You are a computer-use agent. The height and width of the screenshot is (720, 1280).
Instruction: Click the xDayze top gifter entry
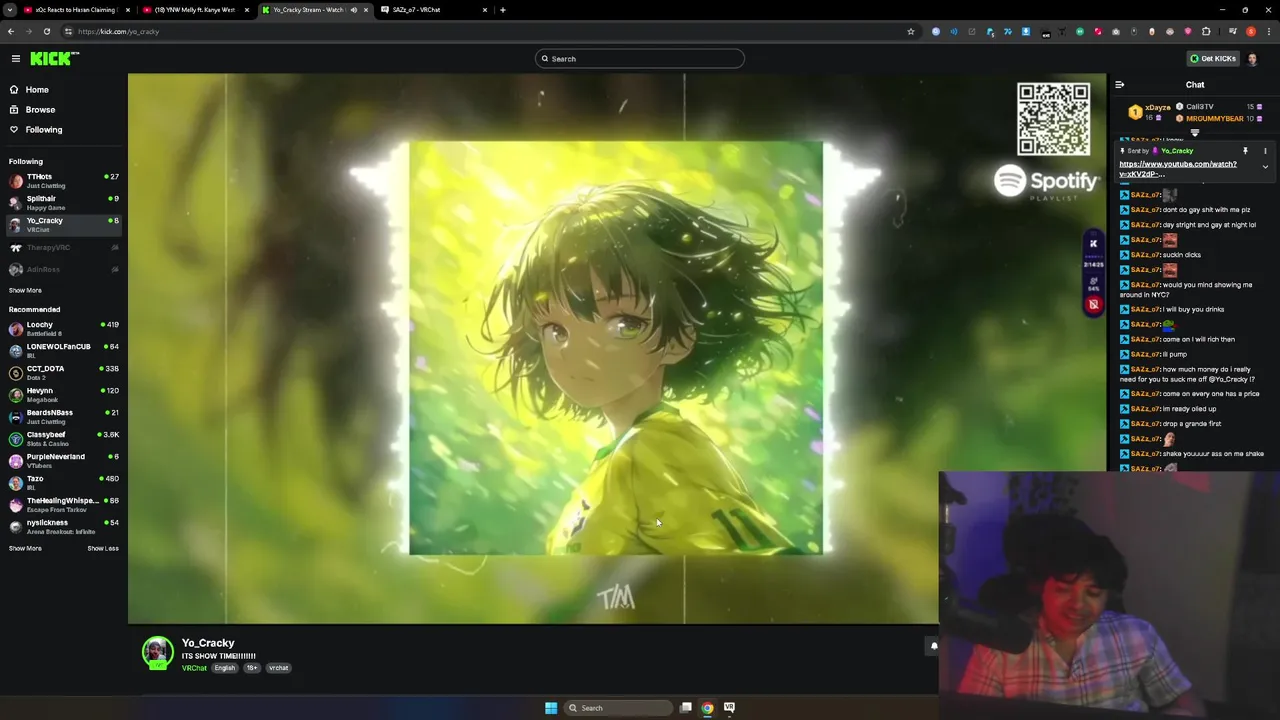point(1150,112)
